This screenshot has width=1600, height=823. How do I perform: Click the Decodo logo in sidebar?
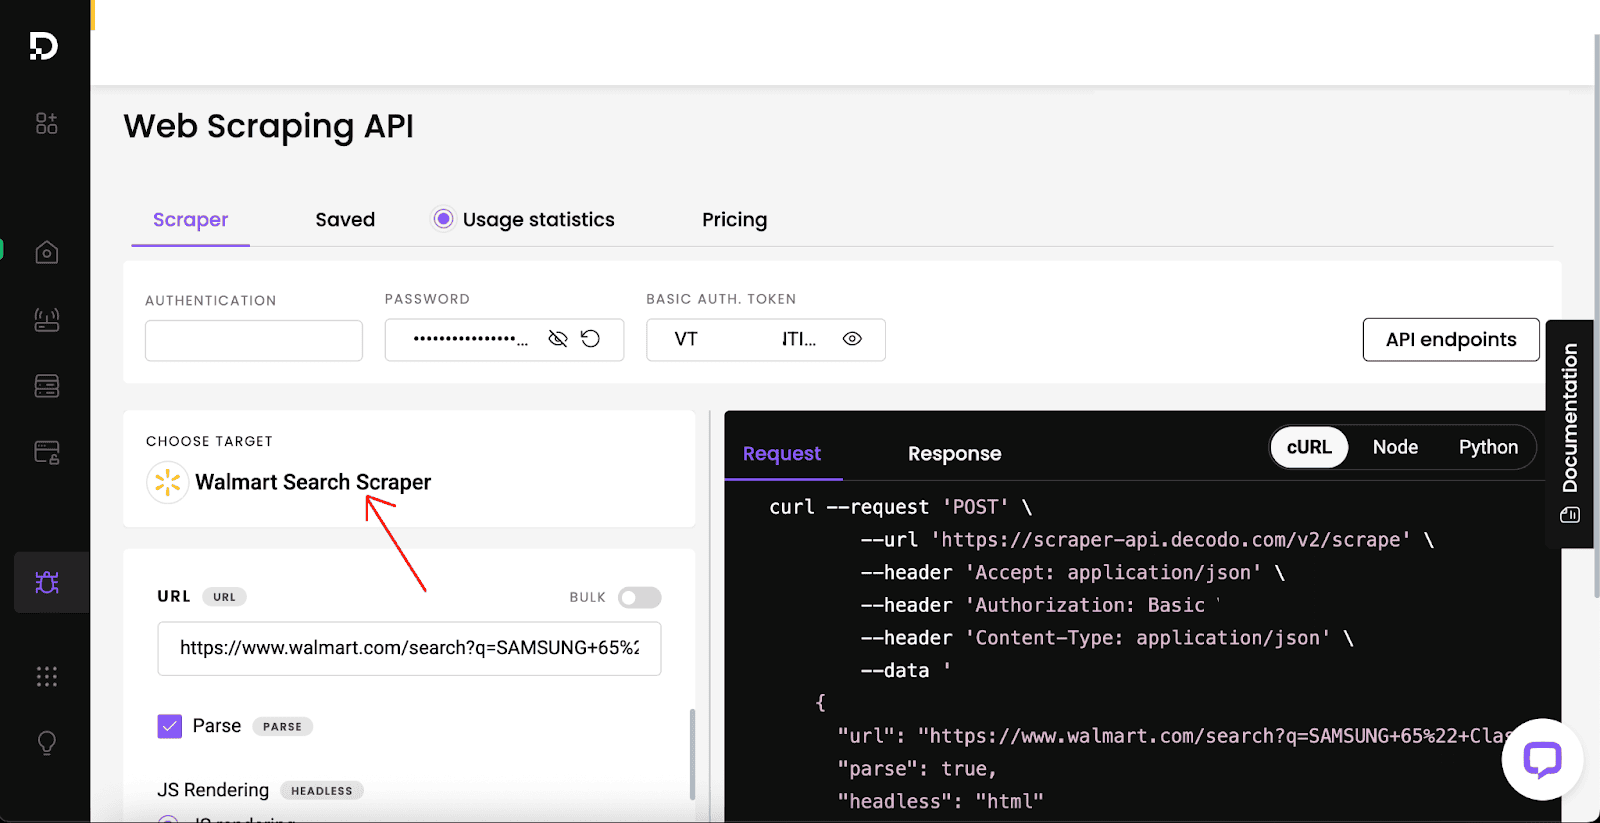coord(44,46)
